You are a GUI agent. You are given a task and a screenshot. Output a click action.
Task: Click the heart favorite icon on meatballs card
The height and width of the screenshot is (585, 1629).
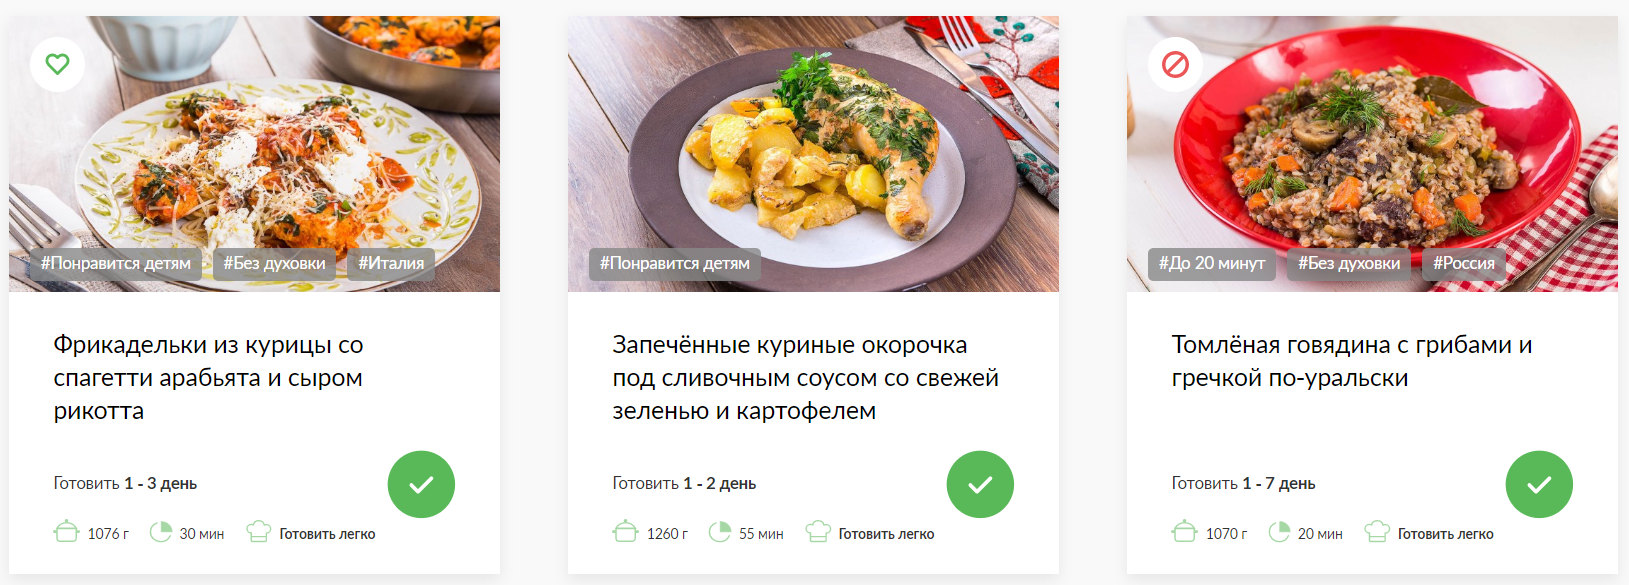(58, 64)
